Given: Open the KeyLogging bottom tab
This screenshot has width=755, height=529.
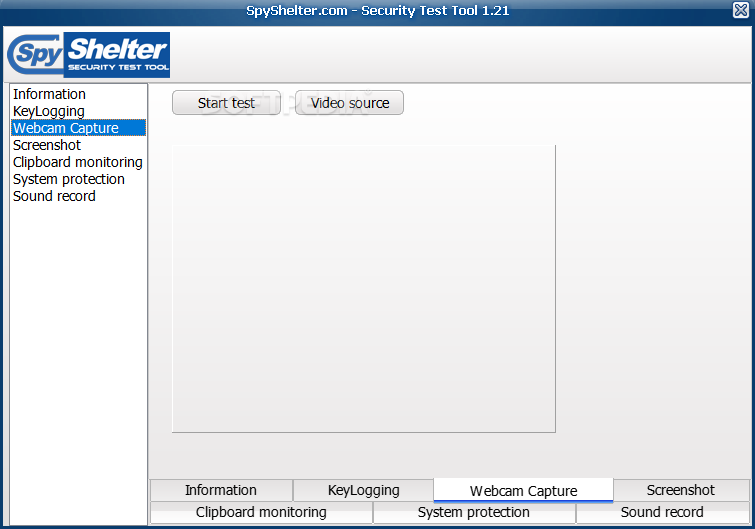Looking at the screenshot, I should tap(364, 490).
